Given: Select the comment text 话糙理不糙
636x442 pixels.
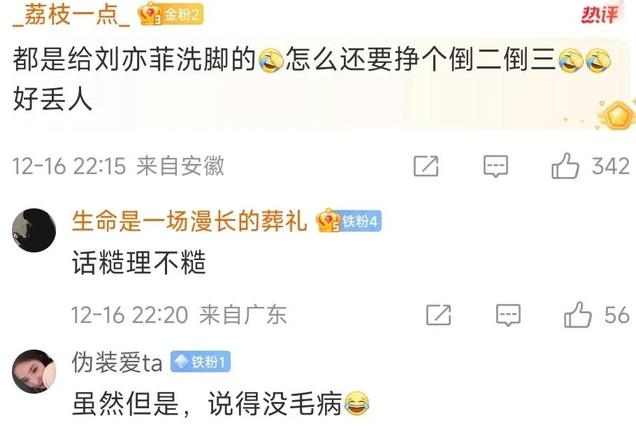Looking at the screenshot, I should [139, 263].
